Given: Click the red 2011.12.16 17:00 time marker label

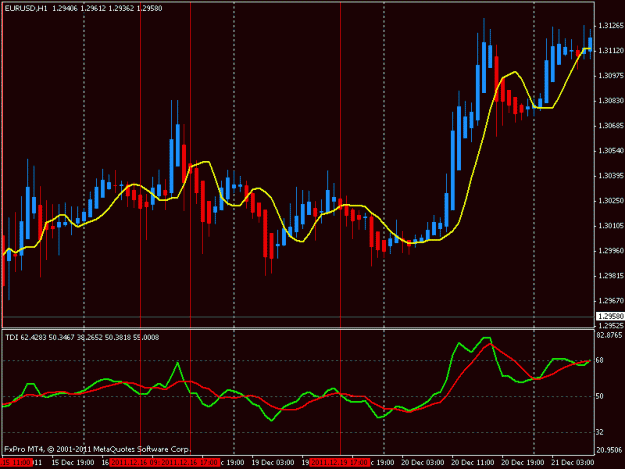Looking at the screenshot, I should (191, 463).
